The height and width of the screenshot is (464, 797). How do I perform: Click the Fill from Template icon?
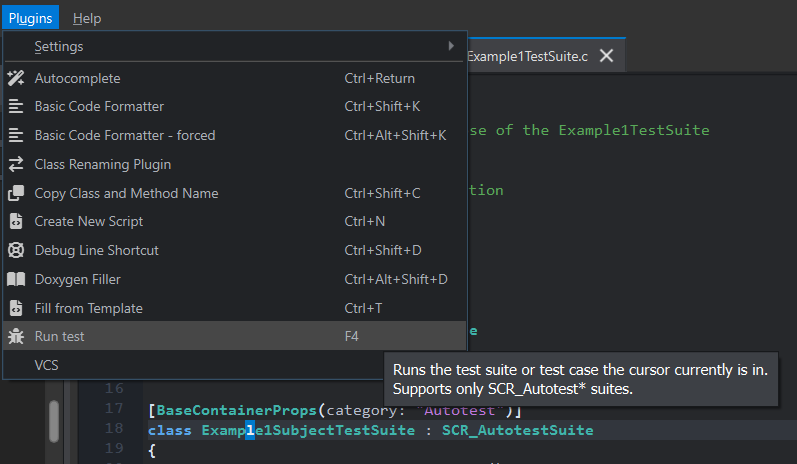(x=16, y=308)
